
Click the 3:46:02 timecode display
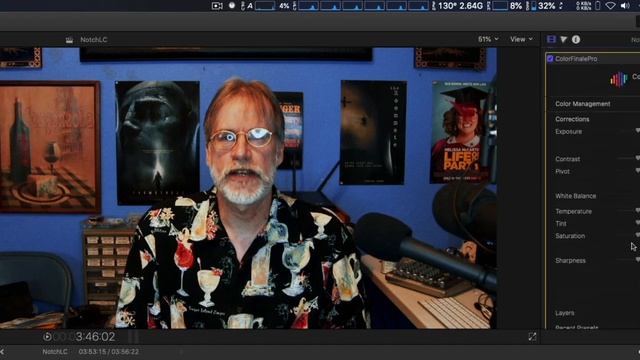(95, 337)
